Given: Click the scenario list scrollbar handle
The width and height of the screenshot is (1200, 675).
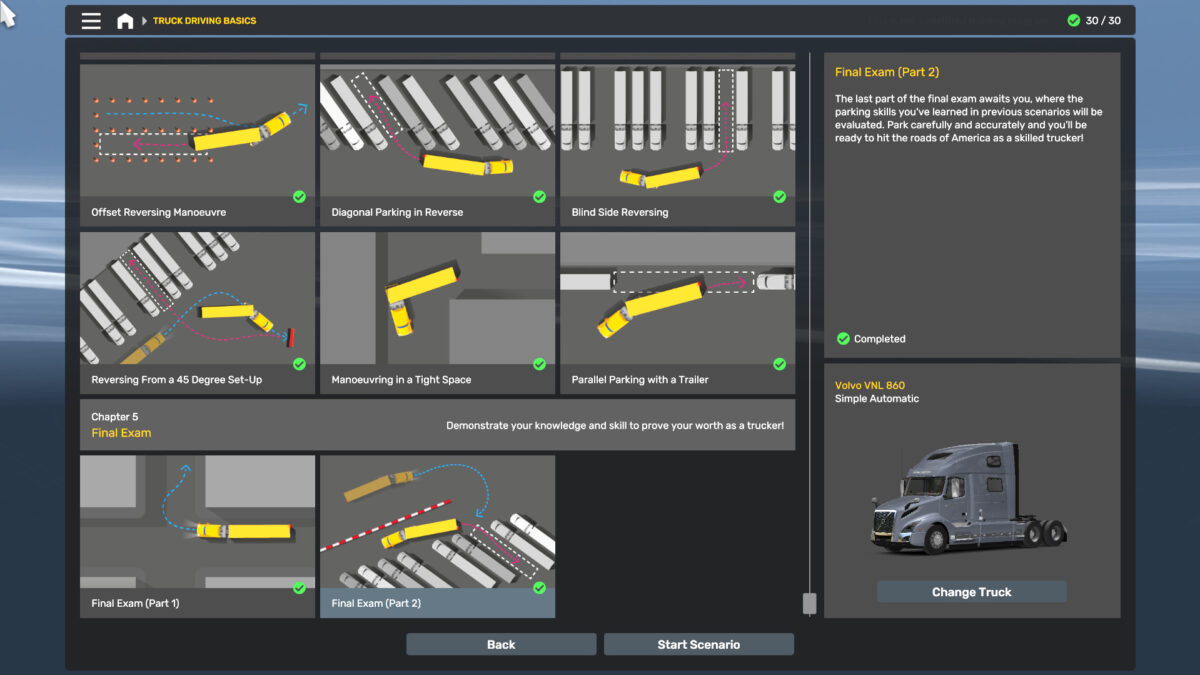Looking at the screenshot, I should tap(809, 603).
